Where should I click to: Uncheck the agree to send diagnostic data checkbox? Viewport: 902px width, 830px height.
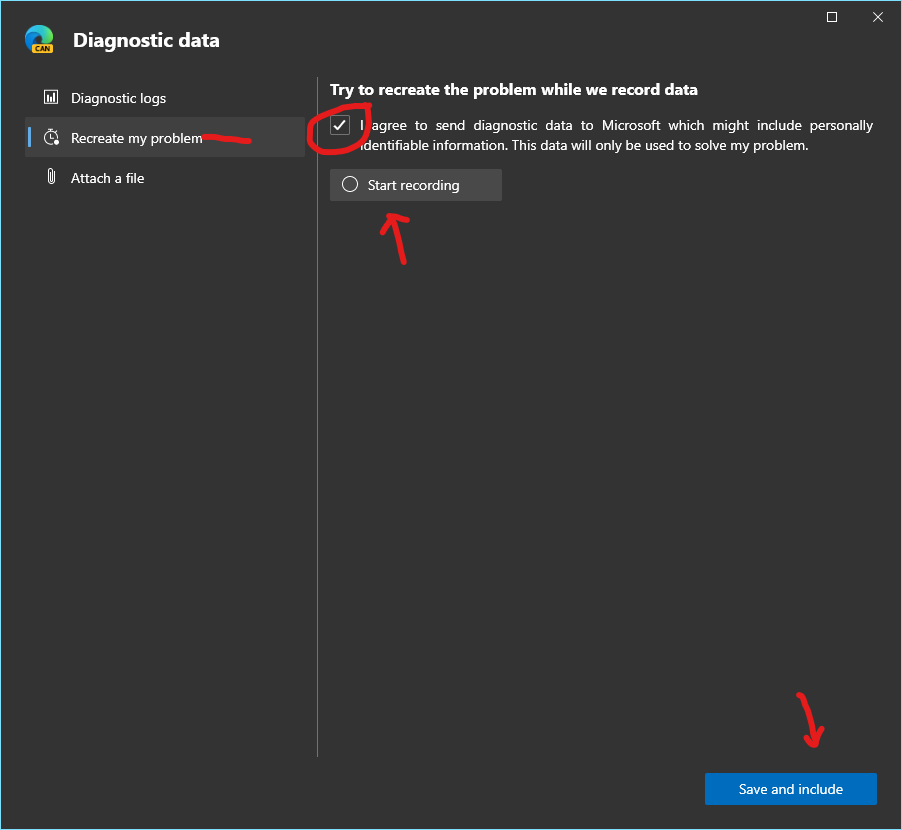[340, 125]
